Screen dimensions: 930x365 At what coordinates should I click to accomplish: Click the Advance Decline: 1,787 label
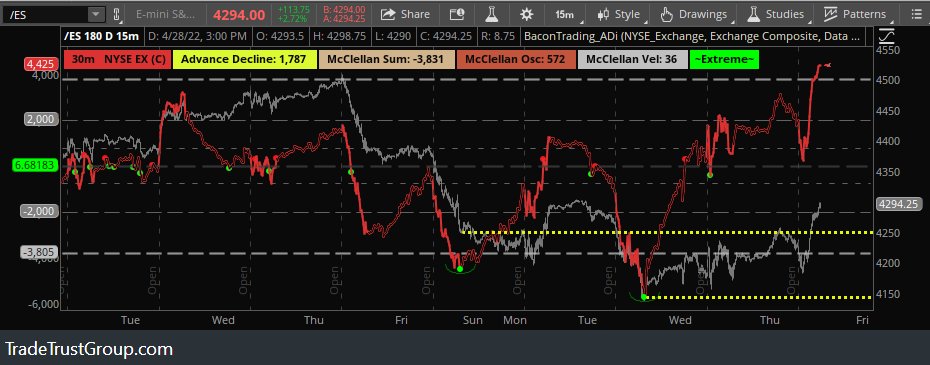[x=245, y=59]
